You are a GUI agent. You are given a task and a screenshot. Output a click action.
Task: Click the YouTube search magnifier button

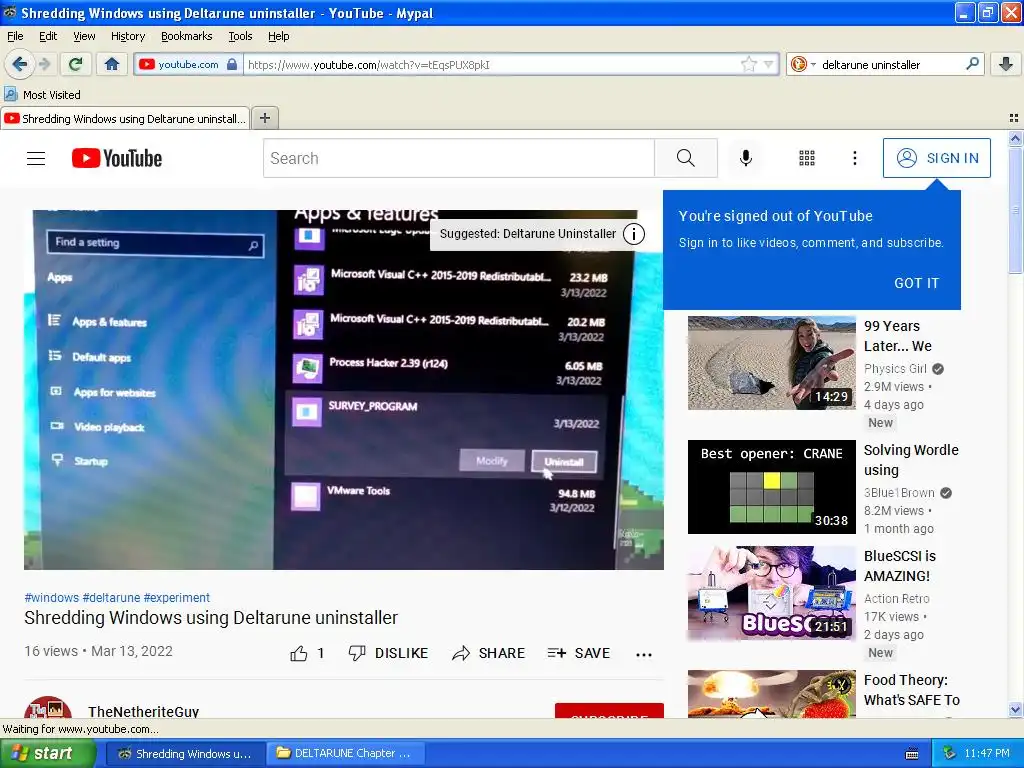pos(686,158)
